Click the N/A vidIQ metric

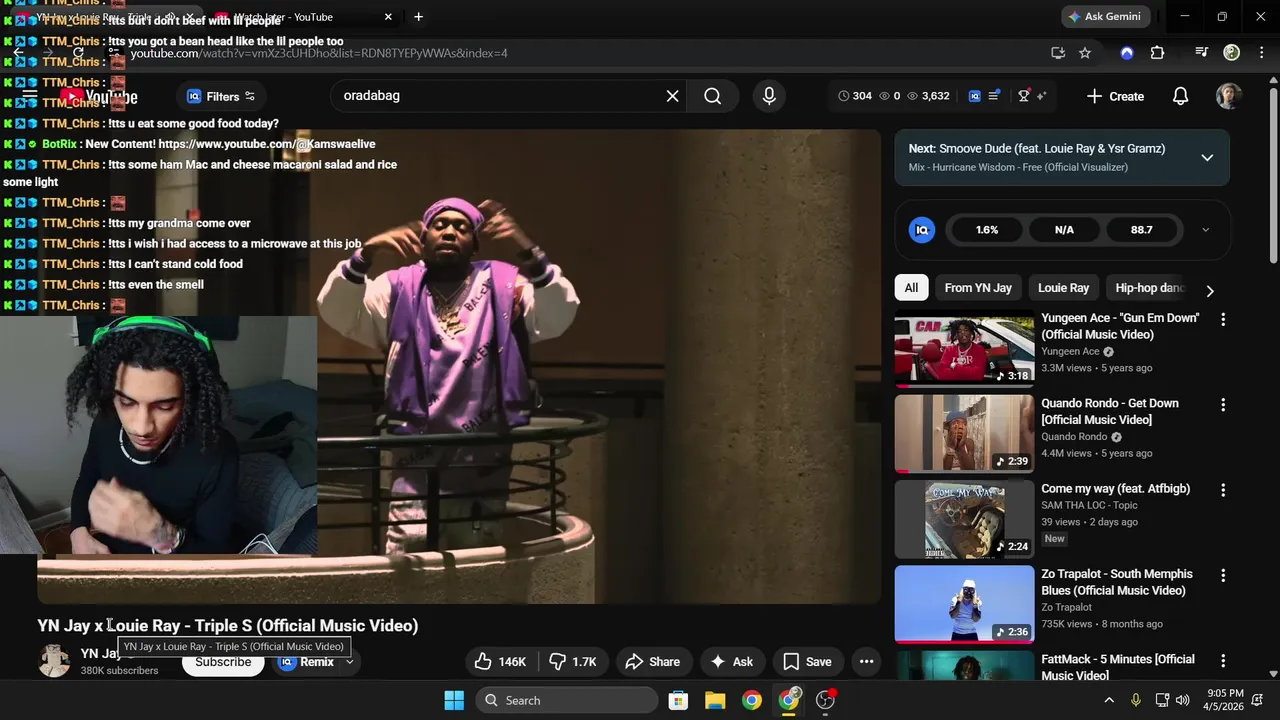[1064, 230]
